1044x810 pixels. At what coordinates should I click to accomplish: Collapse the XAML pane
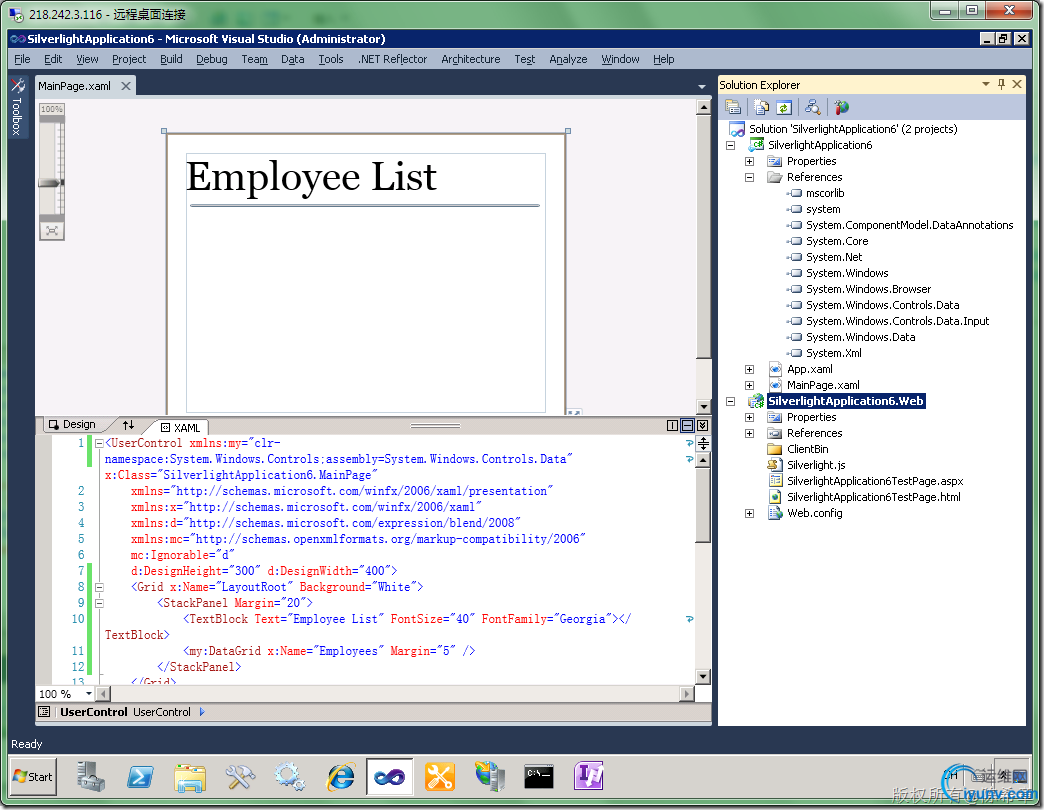tap(702, 426)
